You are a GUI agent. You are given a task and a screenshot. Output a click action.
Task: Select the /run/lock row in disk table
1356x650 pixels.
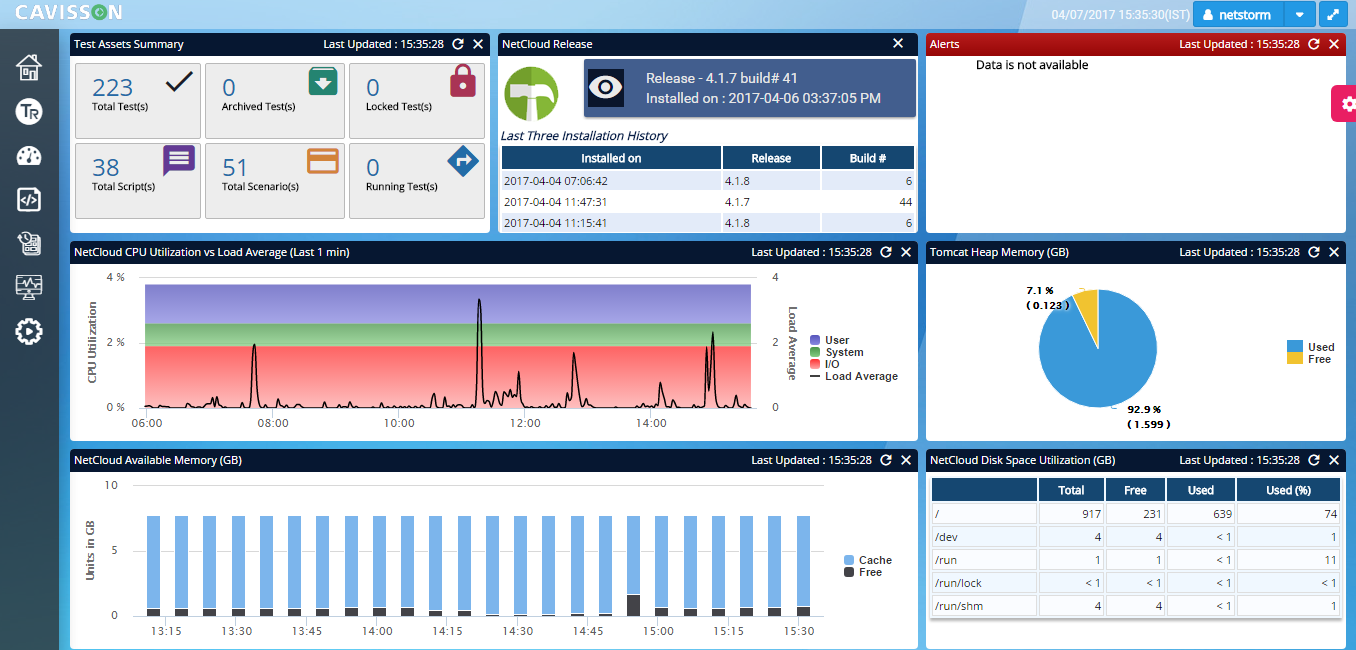[1136, 583]
